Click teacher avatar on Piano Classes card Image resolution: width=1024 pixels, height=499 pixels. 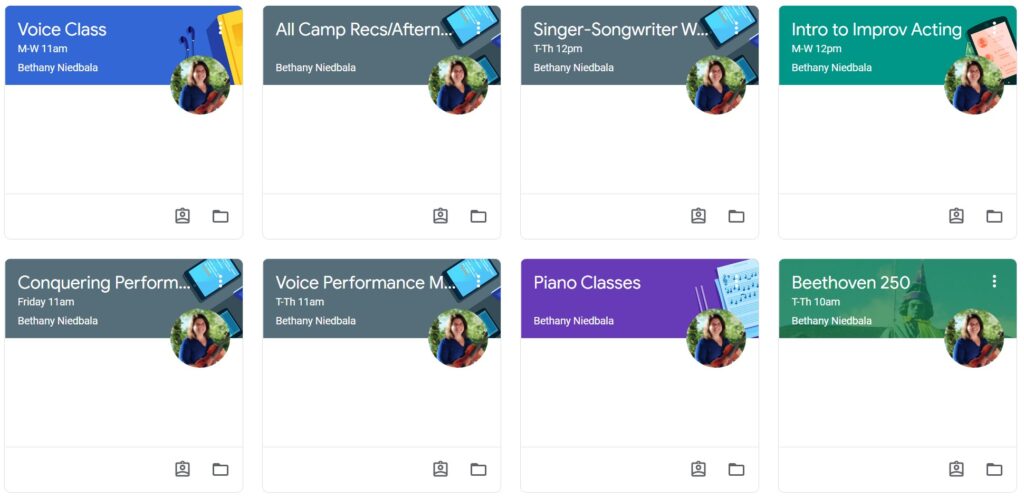[716, 338]
